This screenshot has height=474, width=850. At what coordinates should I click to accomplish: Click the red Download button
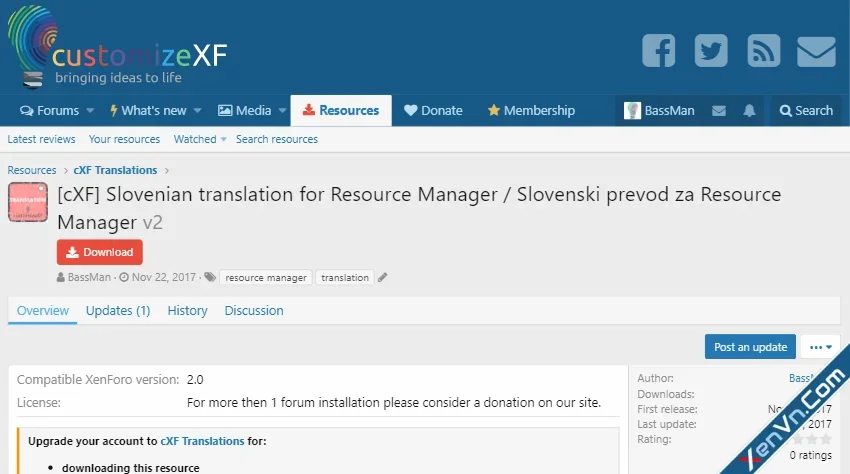coord(100,252)
